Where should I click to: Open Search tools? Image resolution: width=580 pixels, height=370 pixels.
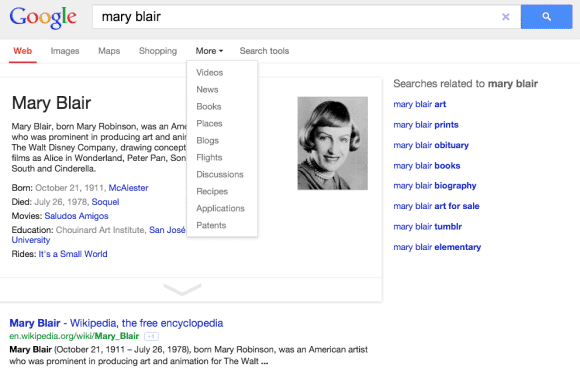click(264, 51)
